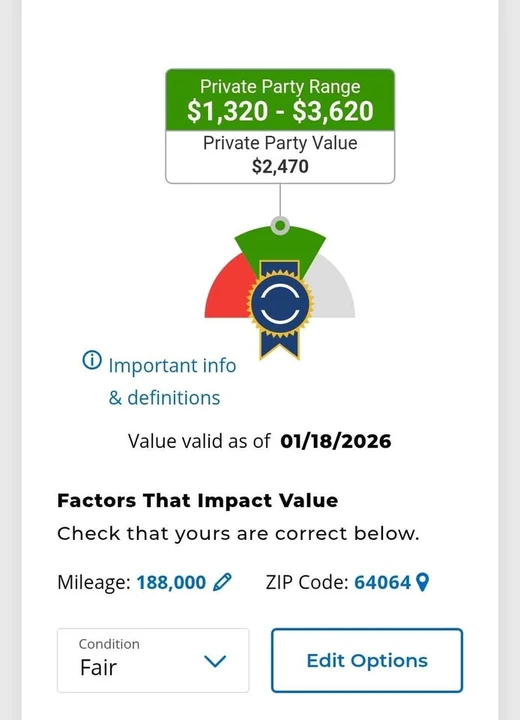Image resolution: width=520 pixels, height=720 pixels.
Task: Click the $1,320 - $3,620 price range text
Action: coord(280,111)
